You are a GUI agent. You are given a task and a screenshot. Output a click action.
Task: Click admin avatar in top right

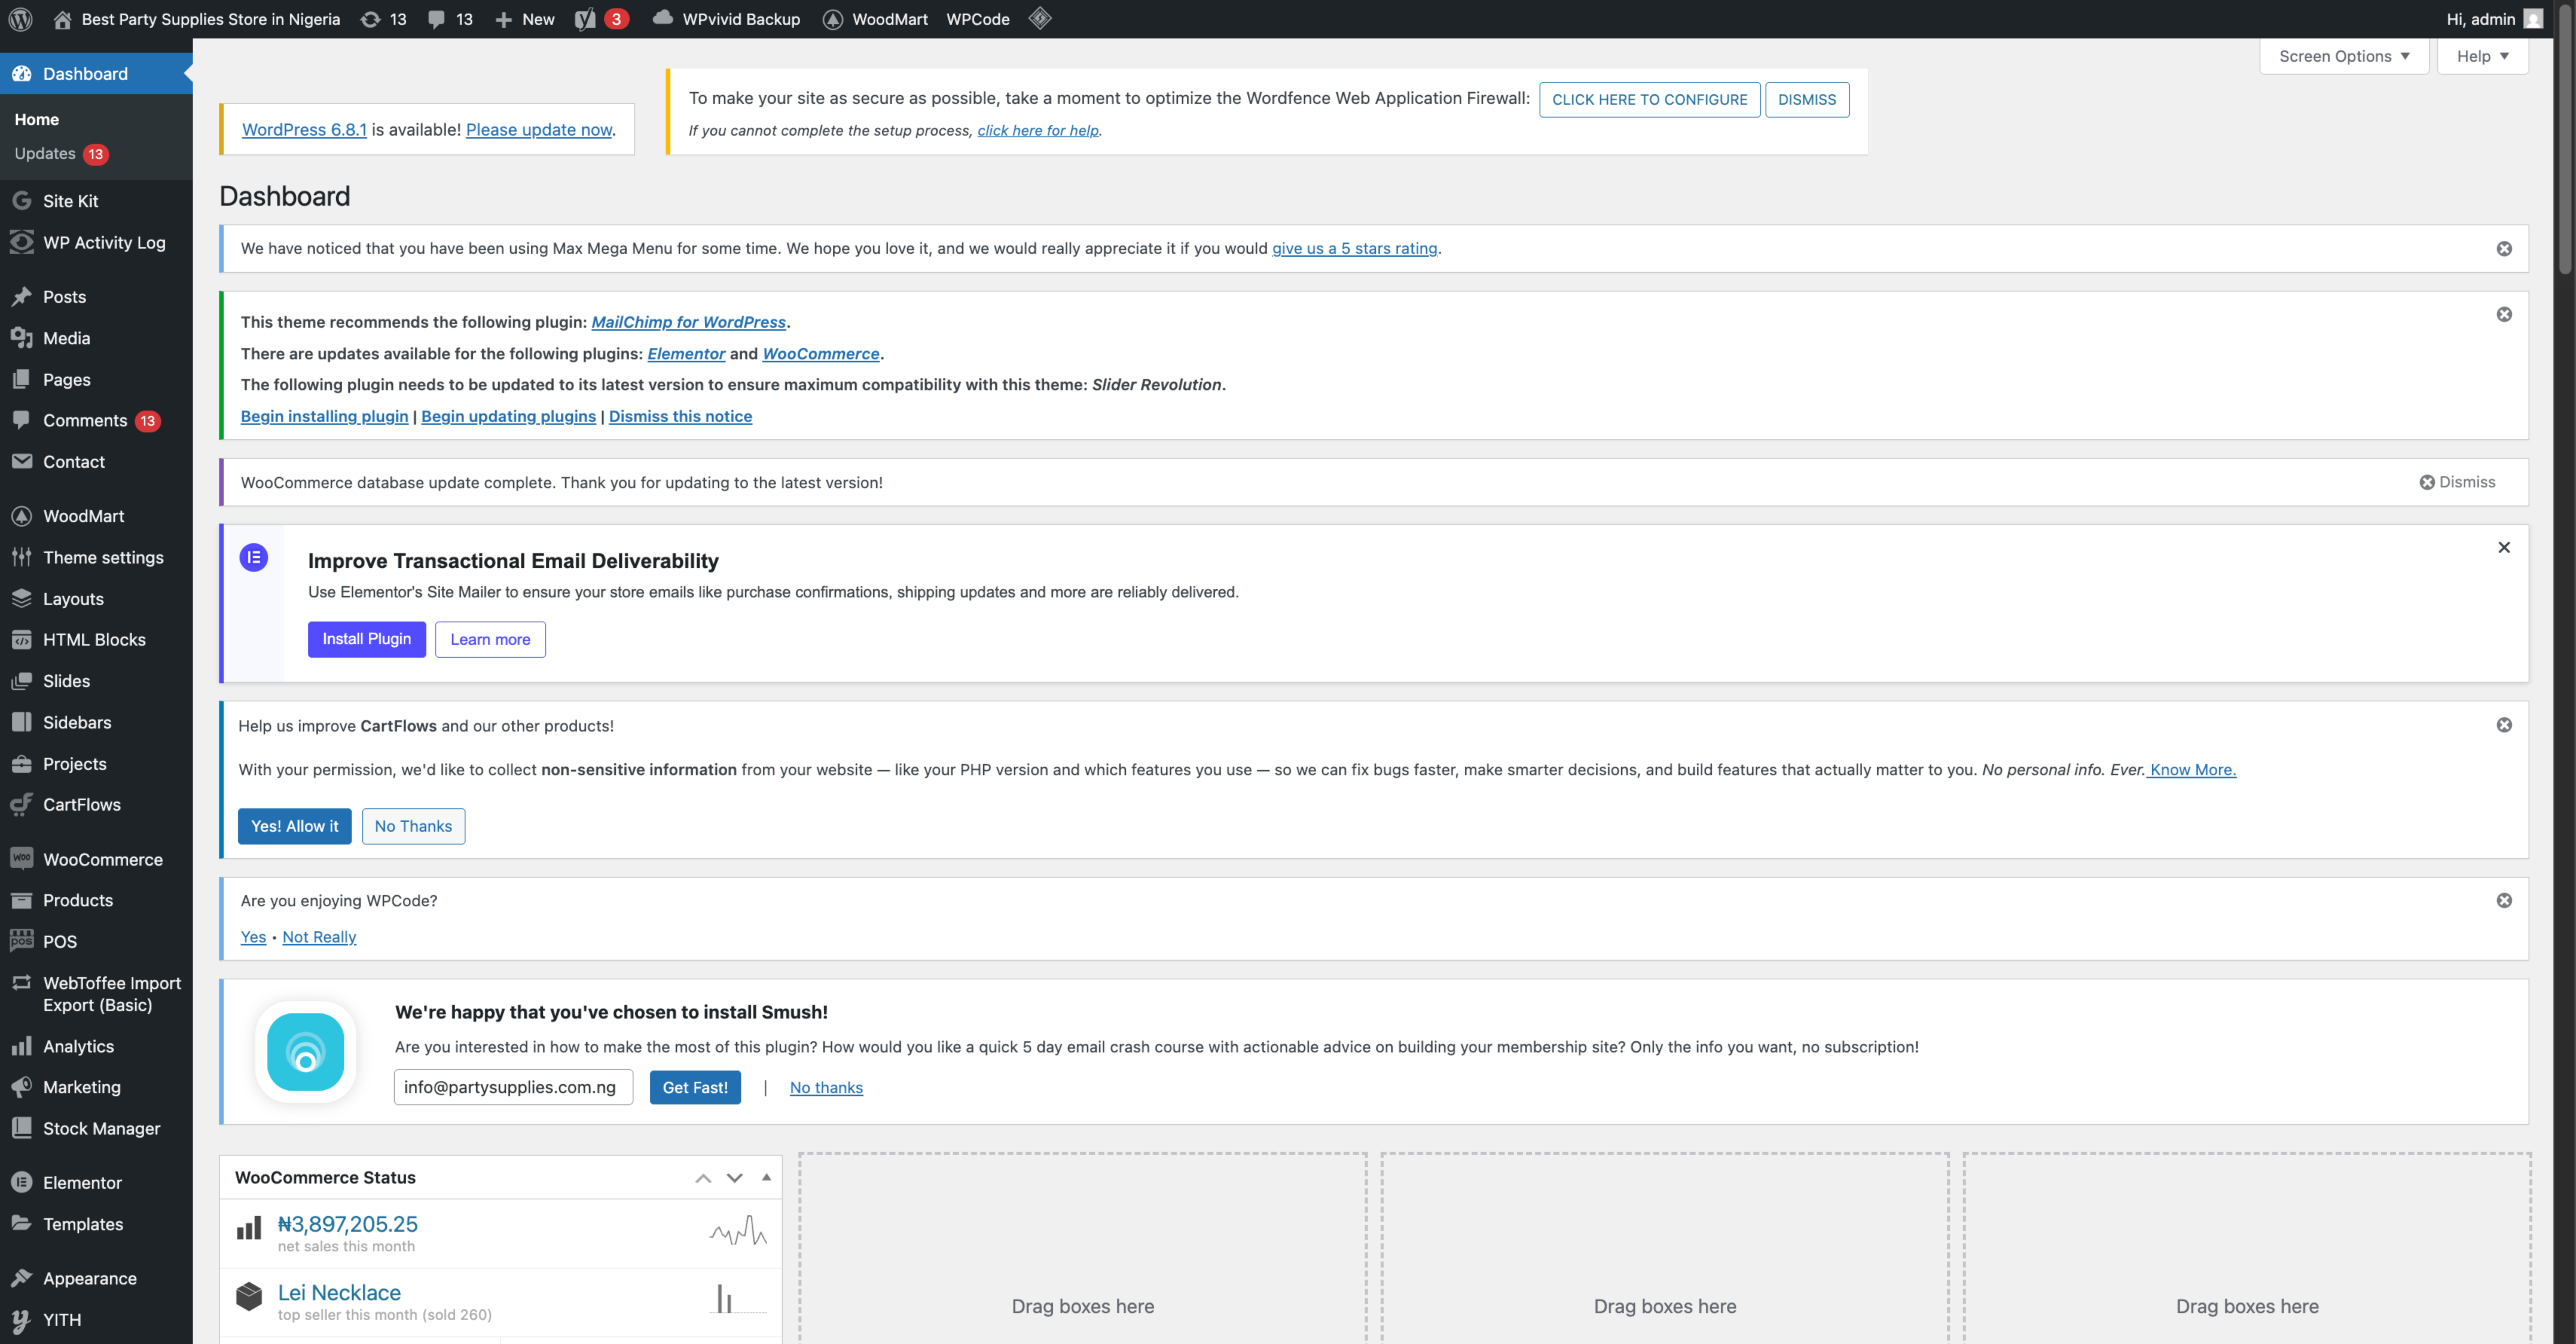click(x=2533, y=19)
